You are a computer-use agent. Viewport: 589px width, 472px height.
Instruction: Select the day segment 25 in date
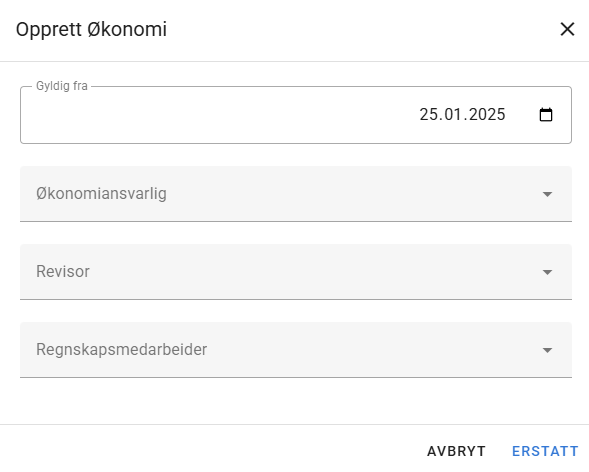pos(428,115)
